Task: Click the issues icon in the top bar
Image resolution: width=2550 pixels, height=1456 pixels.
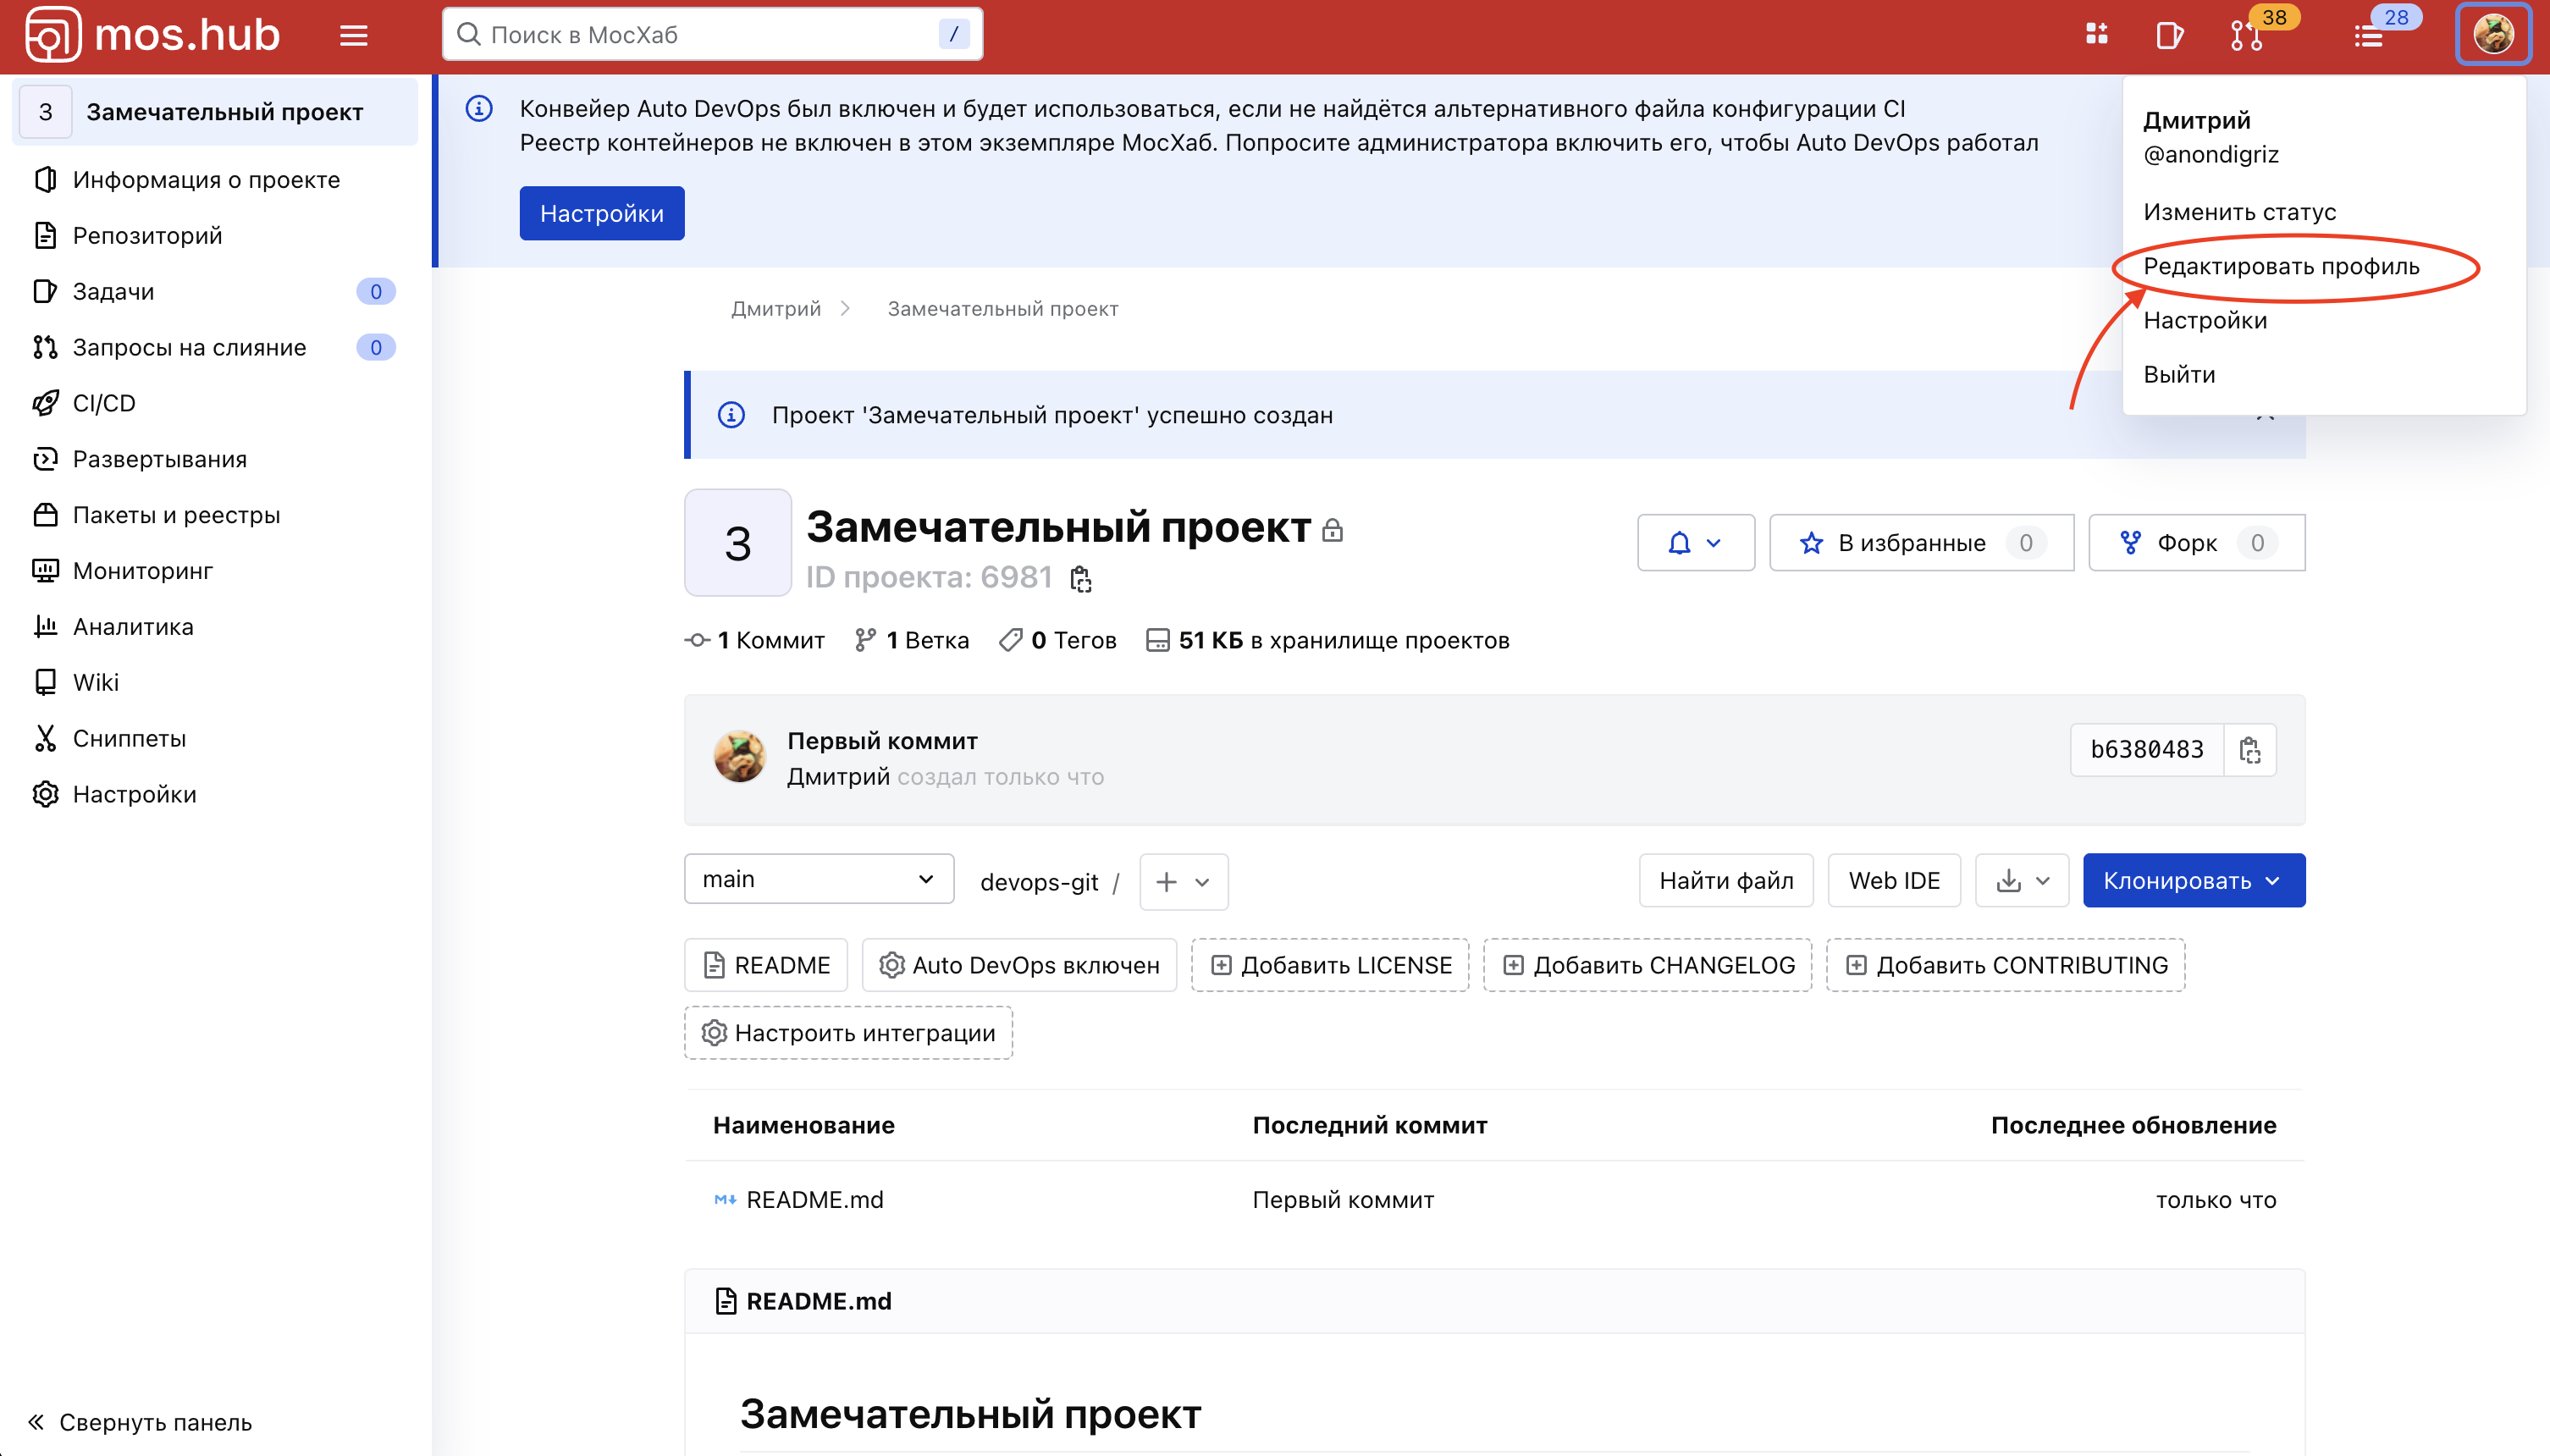Action: [x=2170, y=35]
